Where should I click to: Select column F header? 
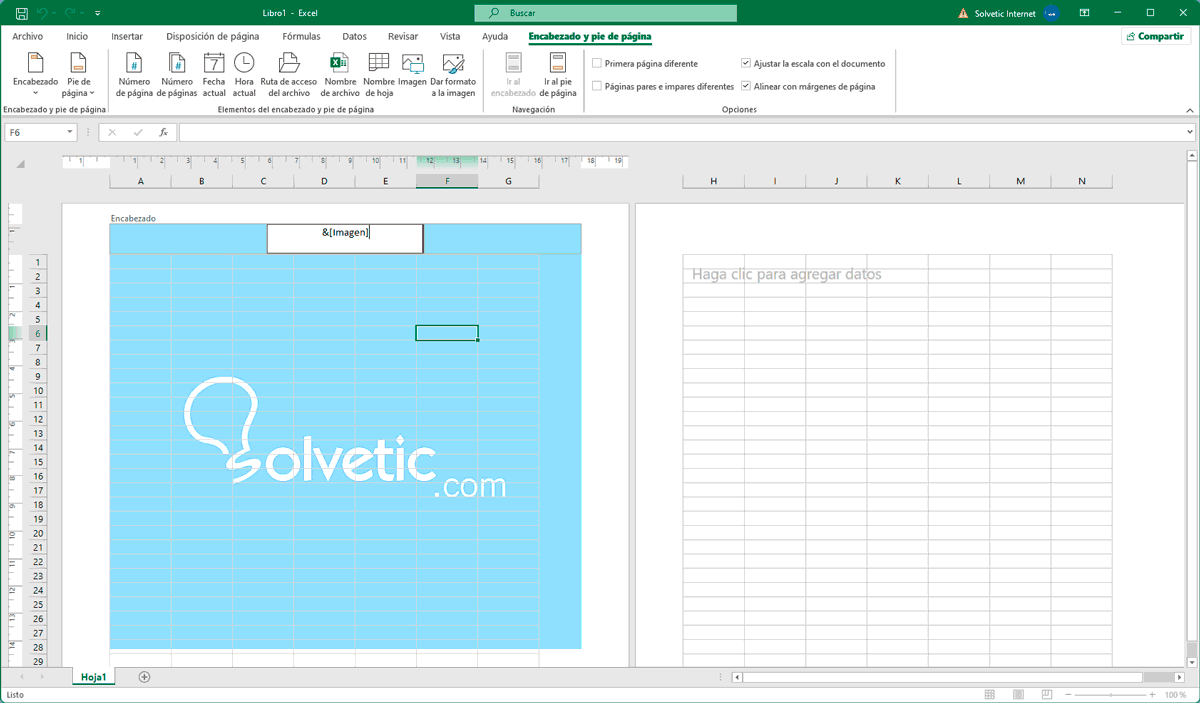coord(447,181)
